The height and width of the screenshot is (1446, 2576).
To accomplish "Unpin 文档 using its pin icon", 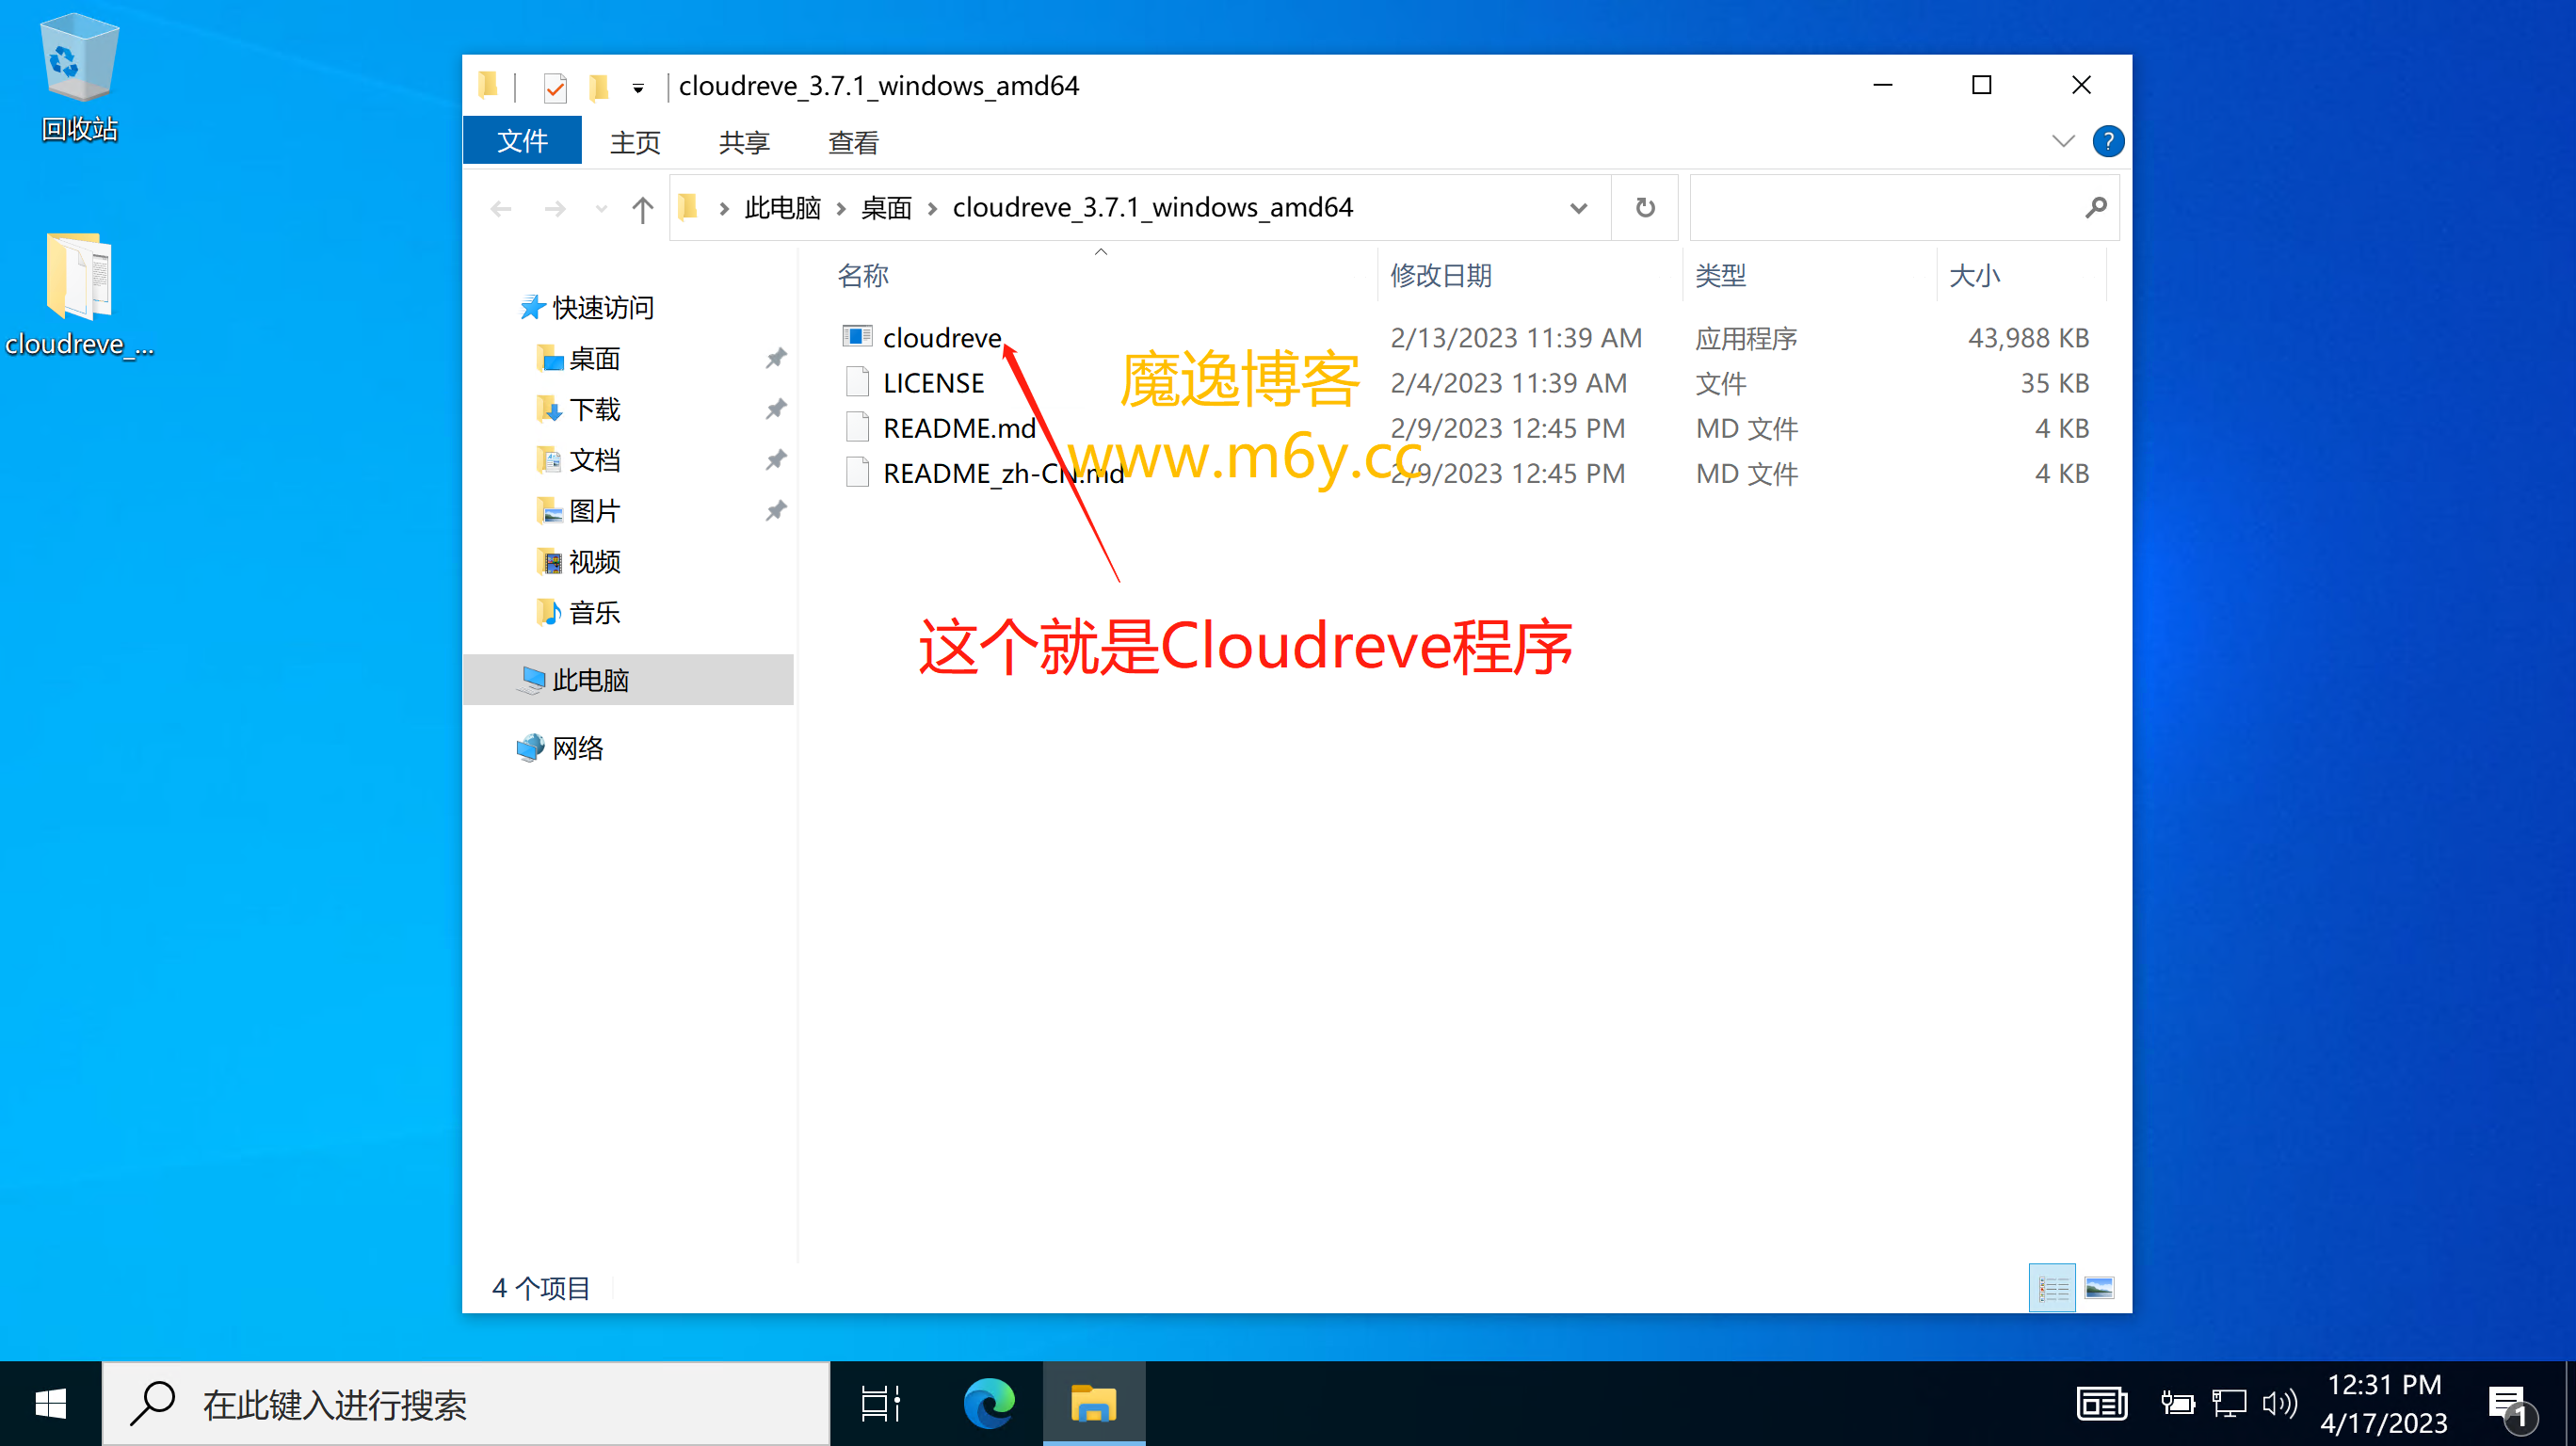I will (776, 460).
